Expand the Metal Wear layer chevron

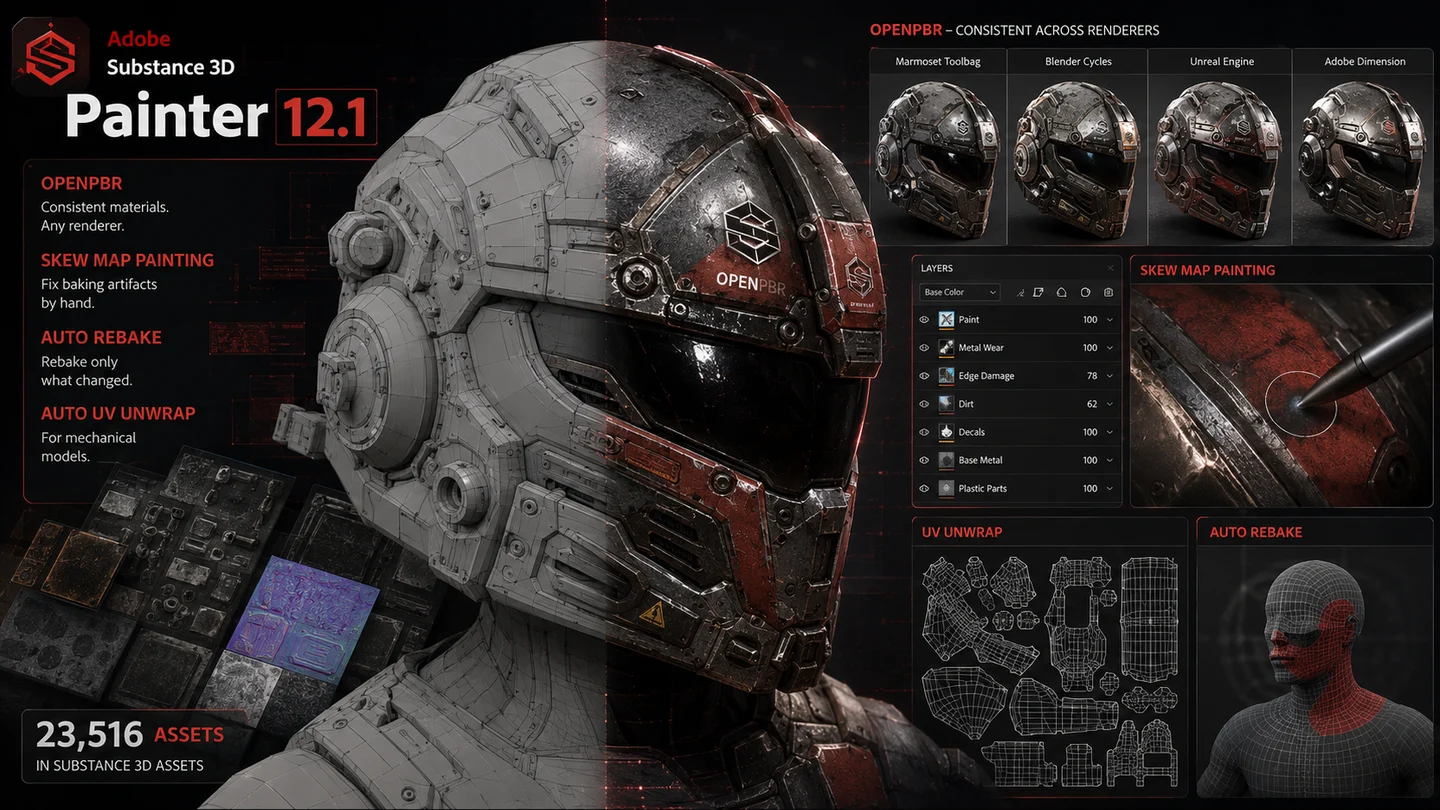click(x=1110, y=348)
